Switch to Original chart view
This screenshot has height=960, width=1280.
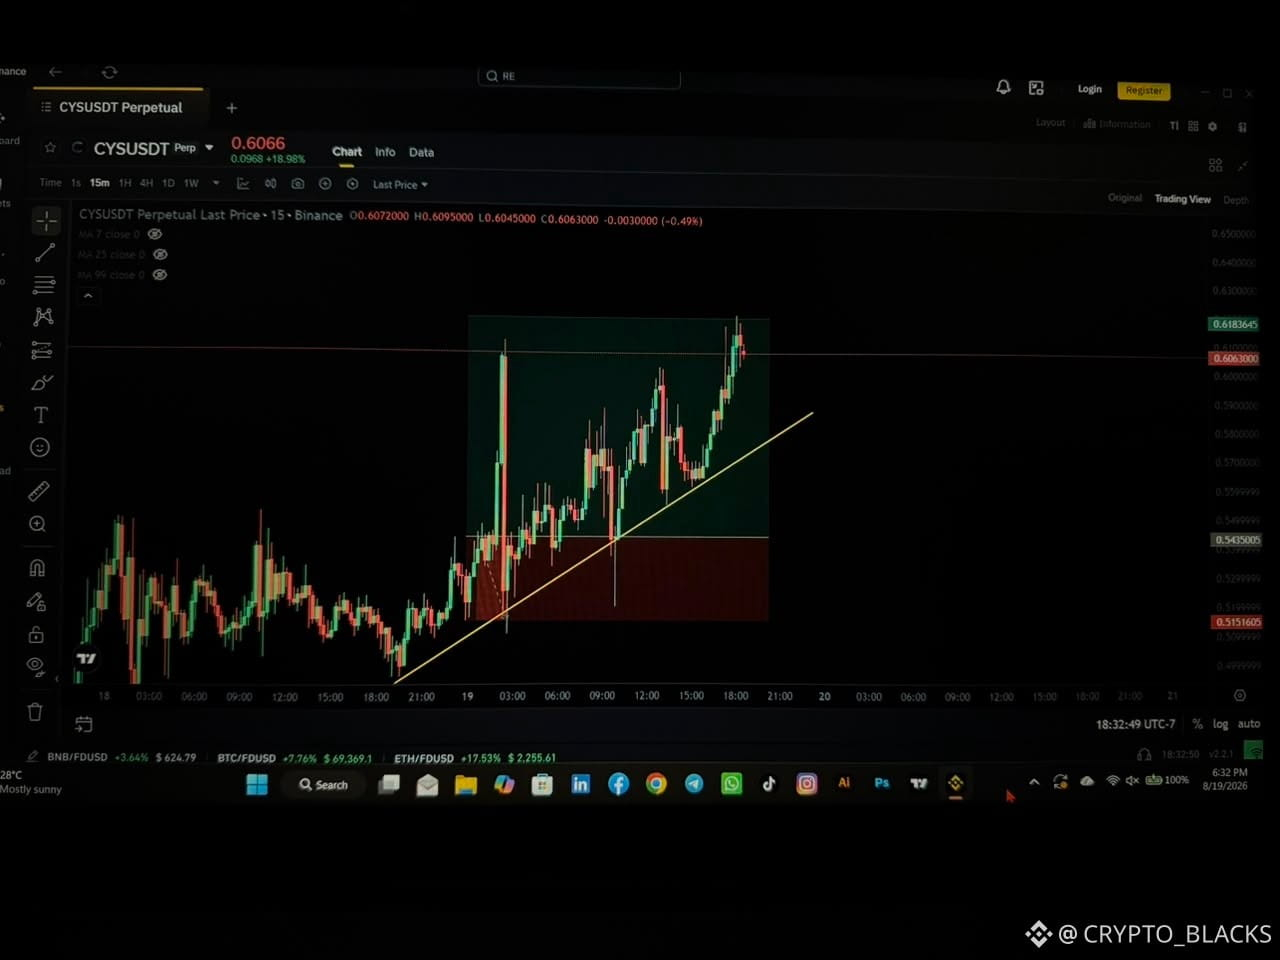pyautogui.click(x=1125, y=198)
